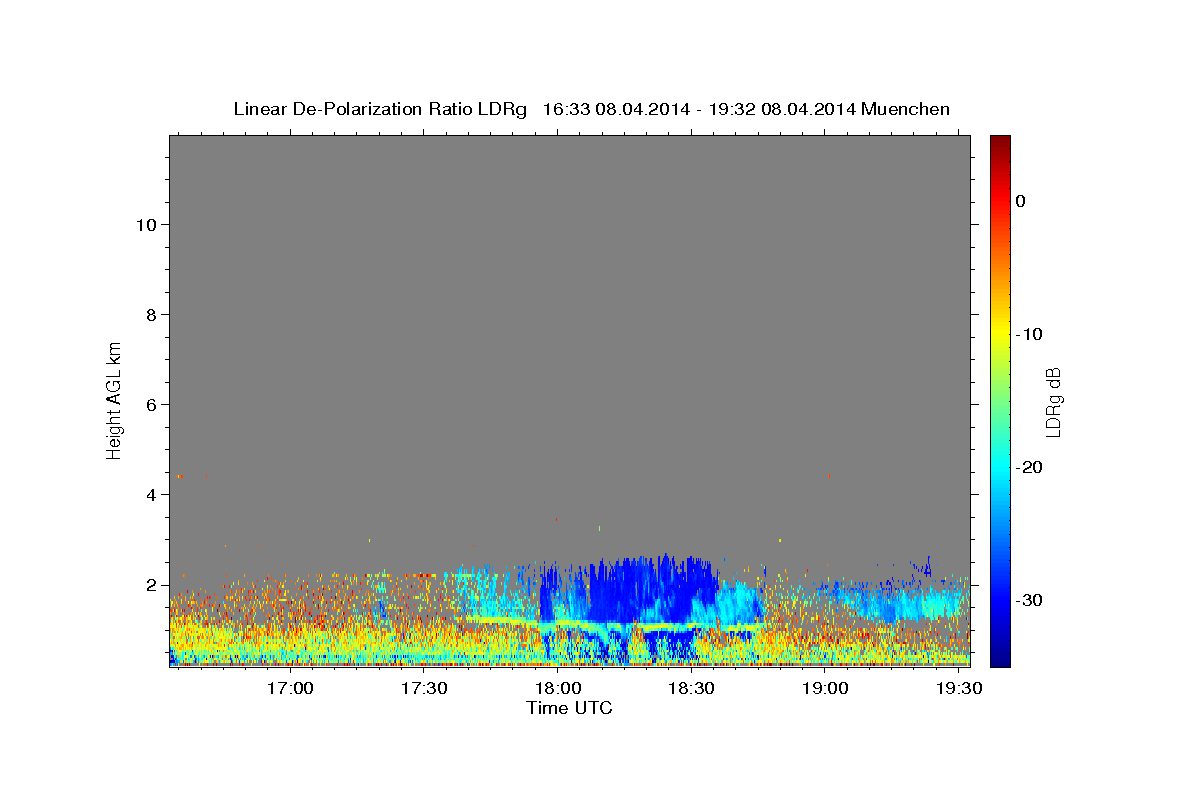Click the 'LDRg dB' colorbar label
The image size is (1200, 800).
(1053, 401)
